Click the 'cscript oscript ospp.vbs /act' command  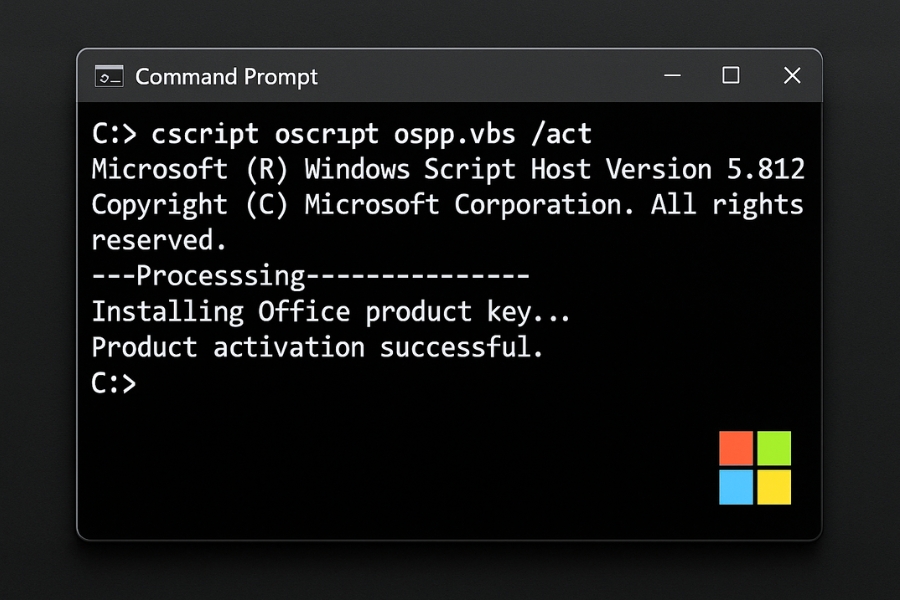point(371,135)
